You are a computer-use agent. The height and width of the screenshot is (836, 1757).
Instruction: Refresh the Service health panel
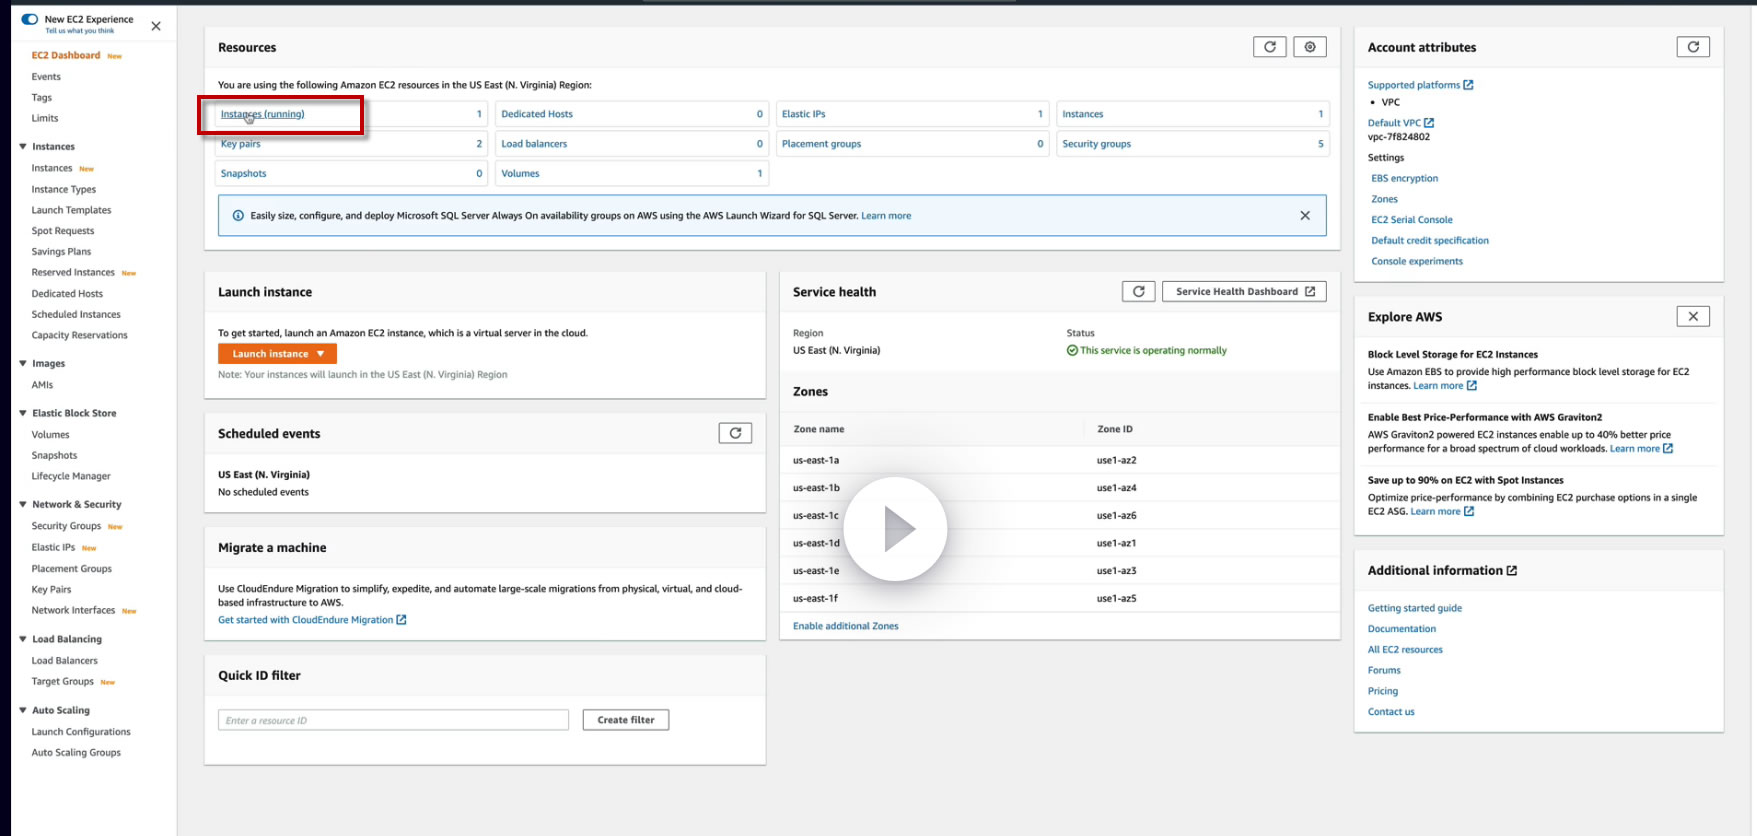[x=1138, y=292]
